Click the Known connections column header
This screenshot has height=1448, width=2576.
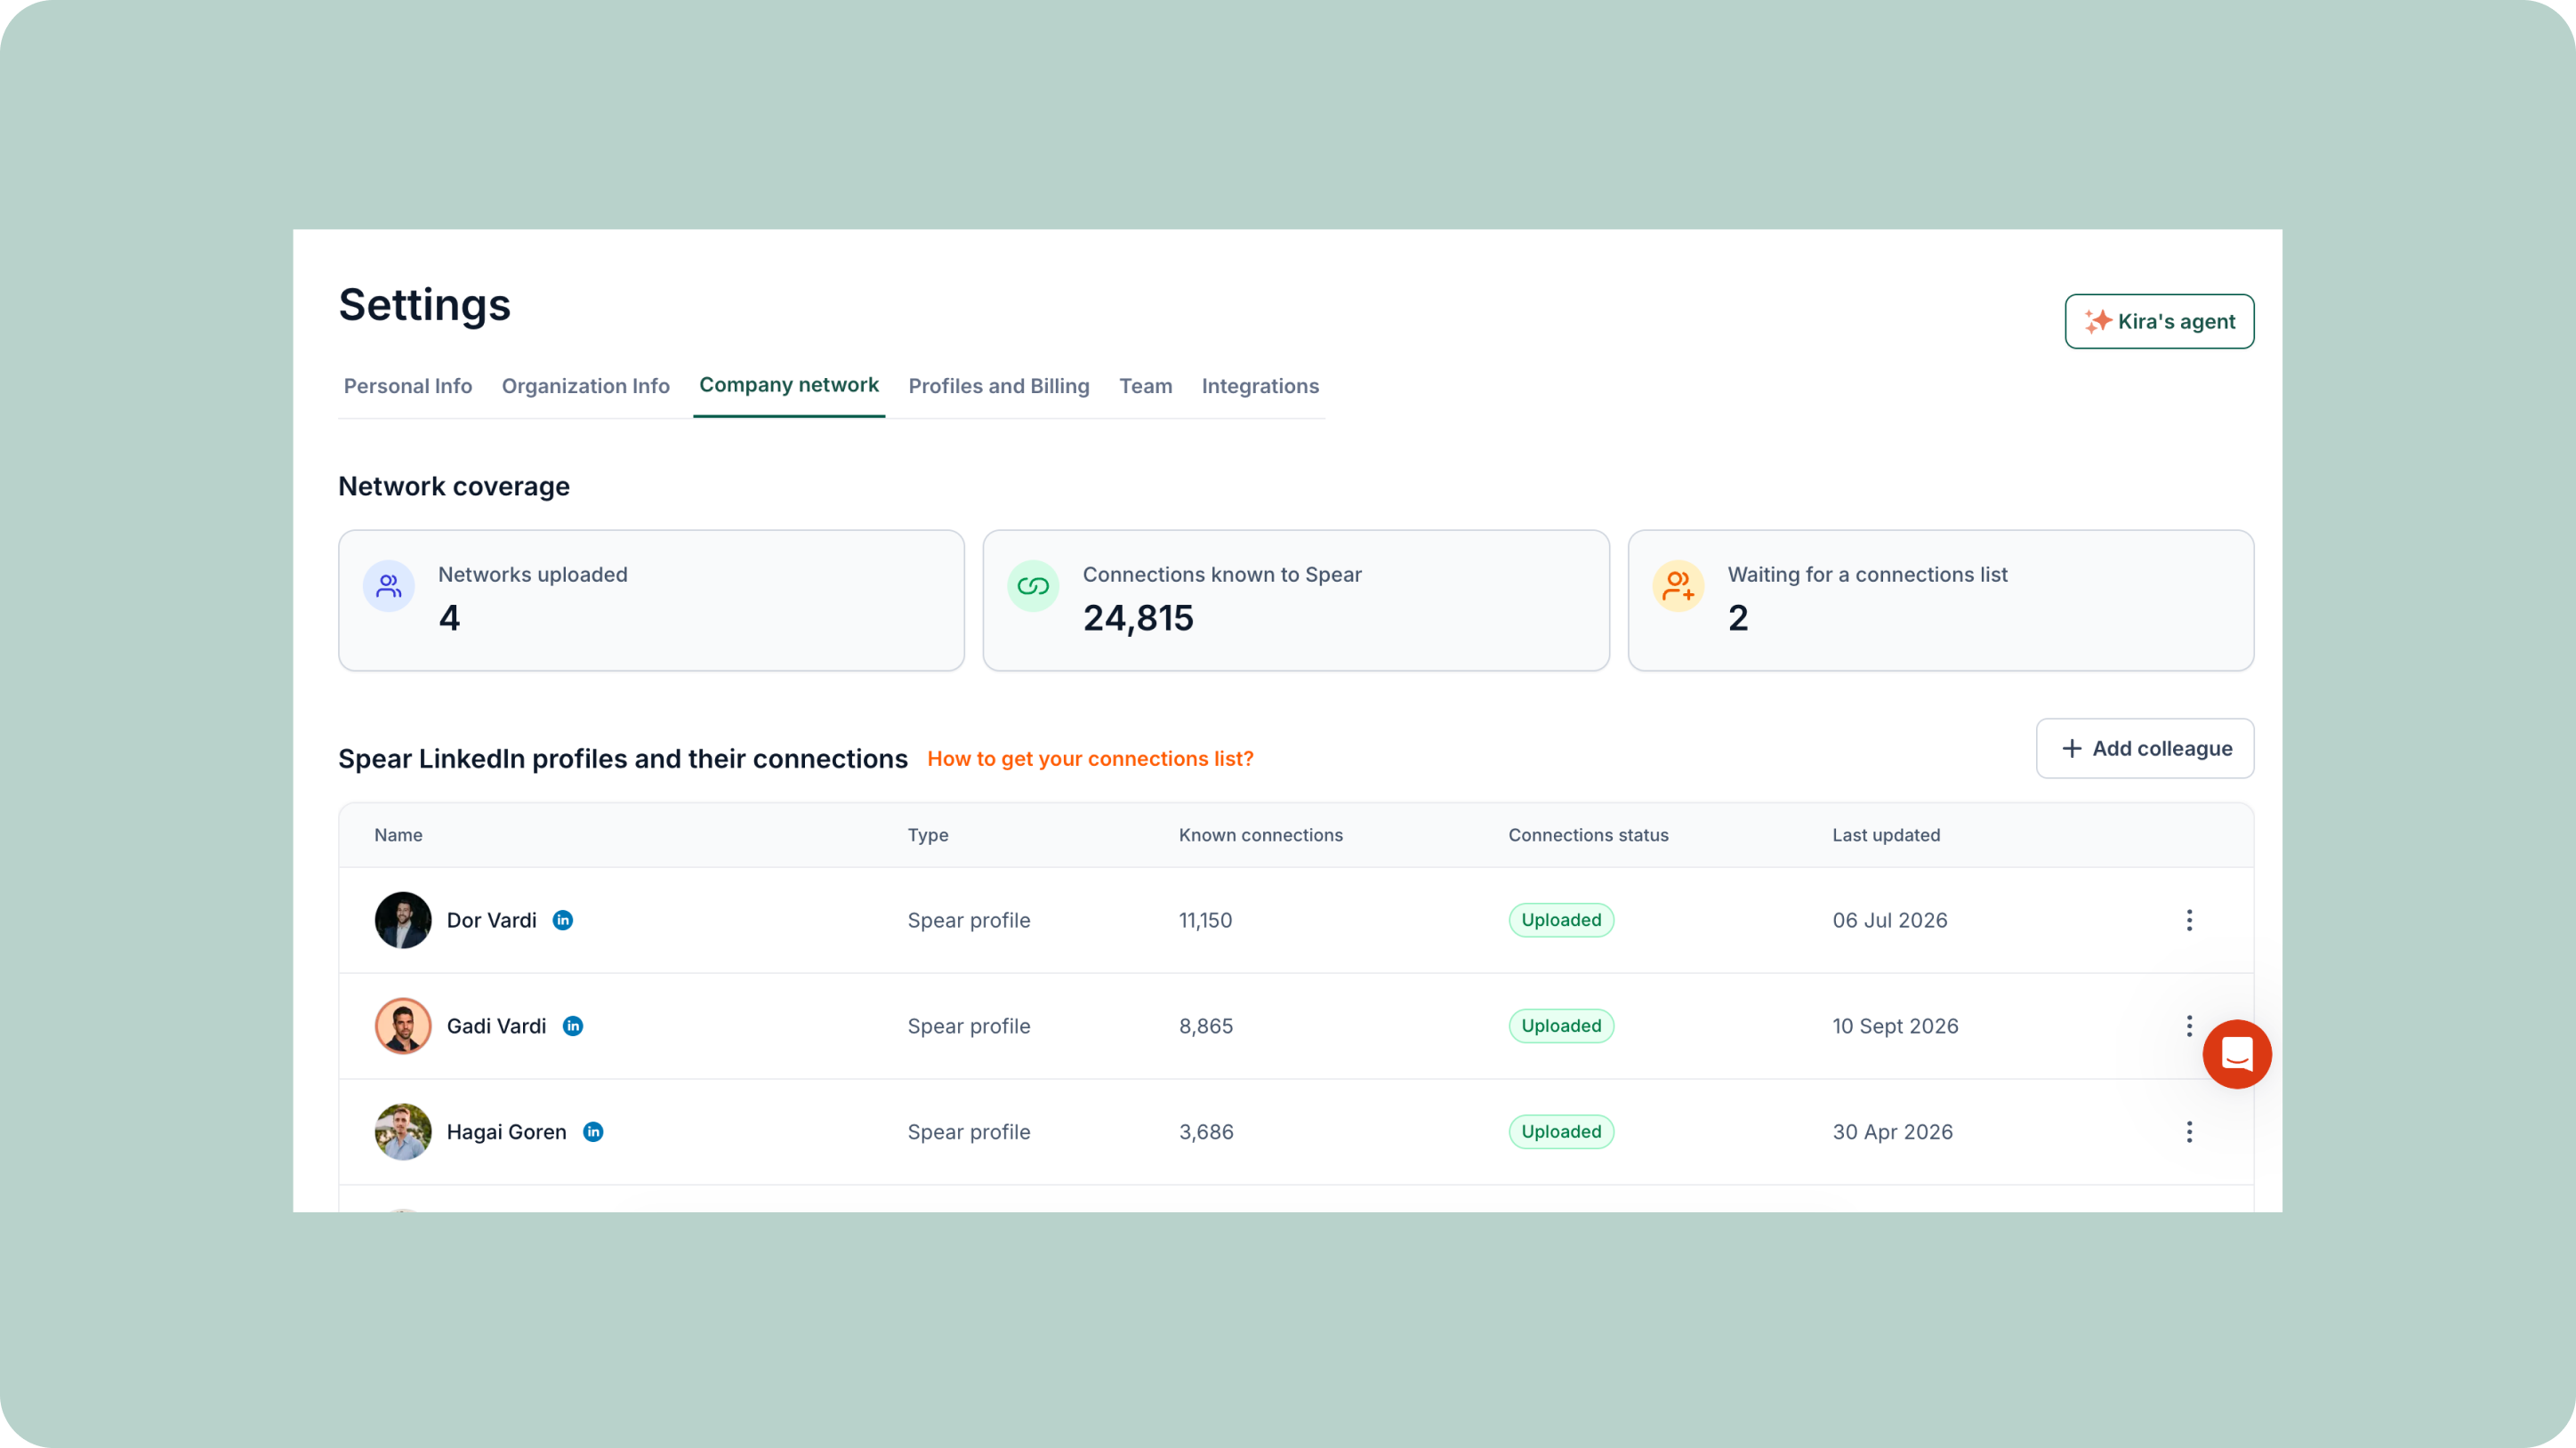tap(1261, 835)
